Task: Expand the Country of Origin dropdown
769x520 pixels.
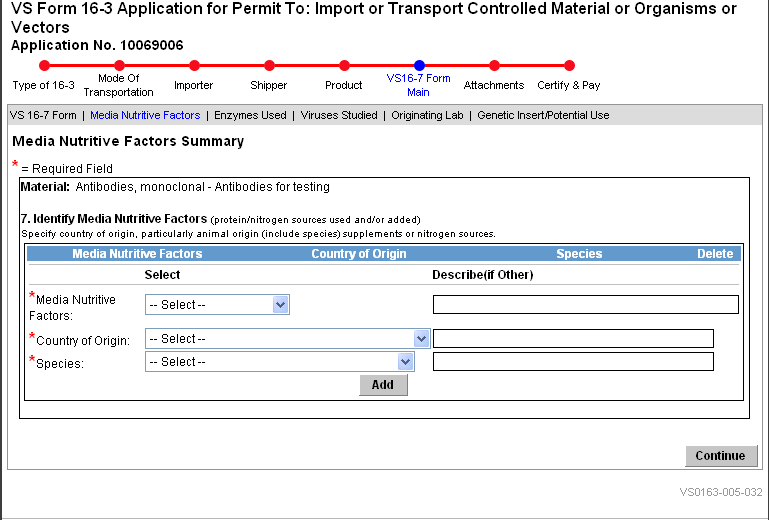Action: click(287, 339)
